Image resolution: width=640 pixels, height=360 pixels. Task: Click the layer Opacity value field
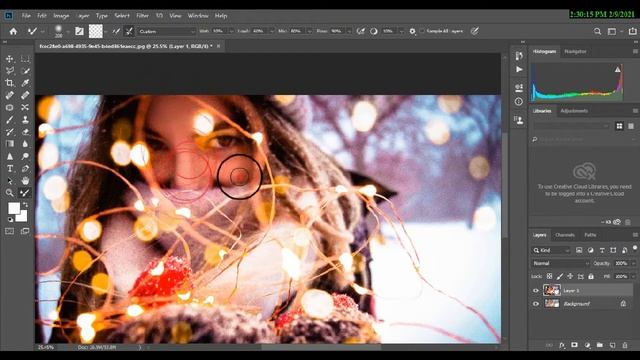[x=621, y=263]
